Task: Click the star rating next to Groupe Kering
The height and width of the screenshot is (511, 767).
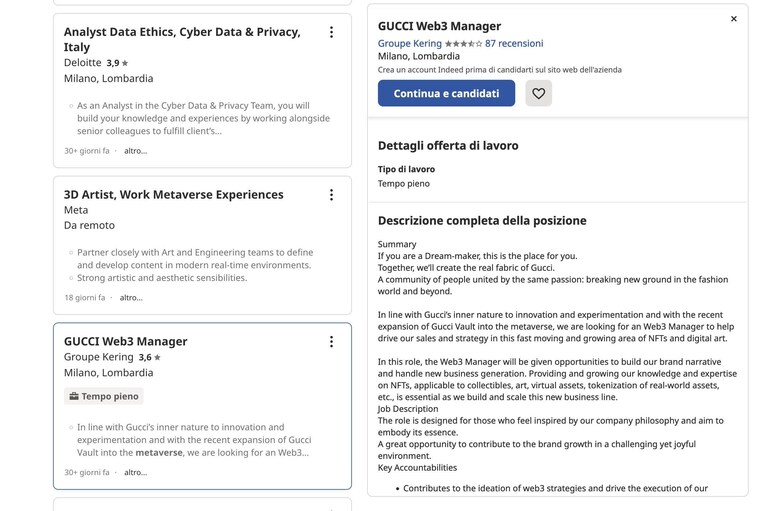Action: click(463, 44)
